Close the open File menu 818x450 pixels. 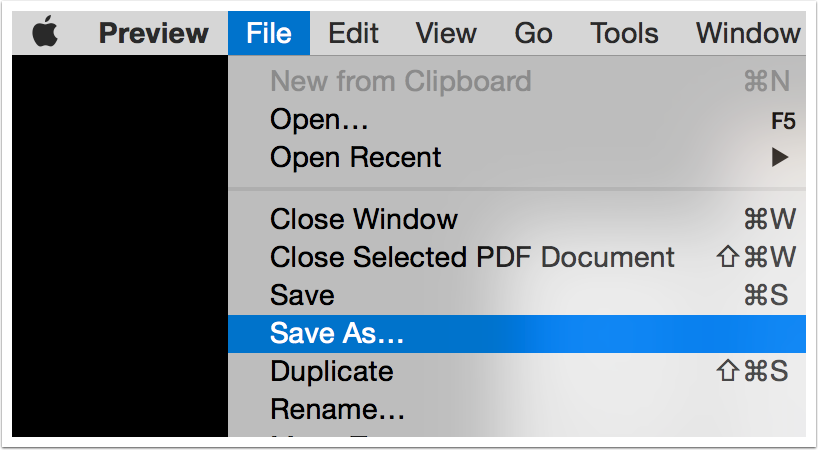(x=268, y=34)
